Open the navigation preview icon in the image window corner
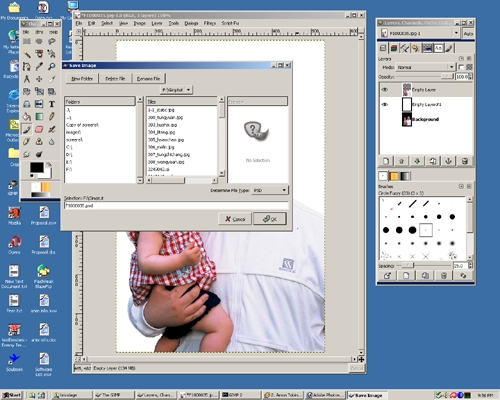 [x=361, y=359]
